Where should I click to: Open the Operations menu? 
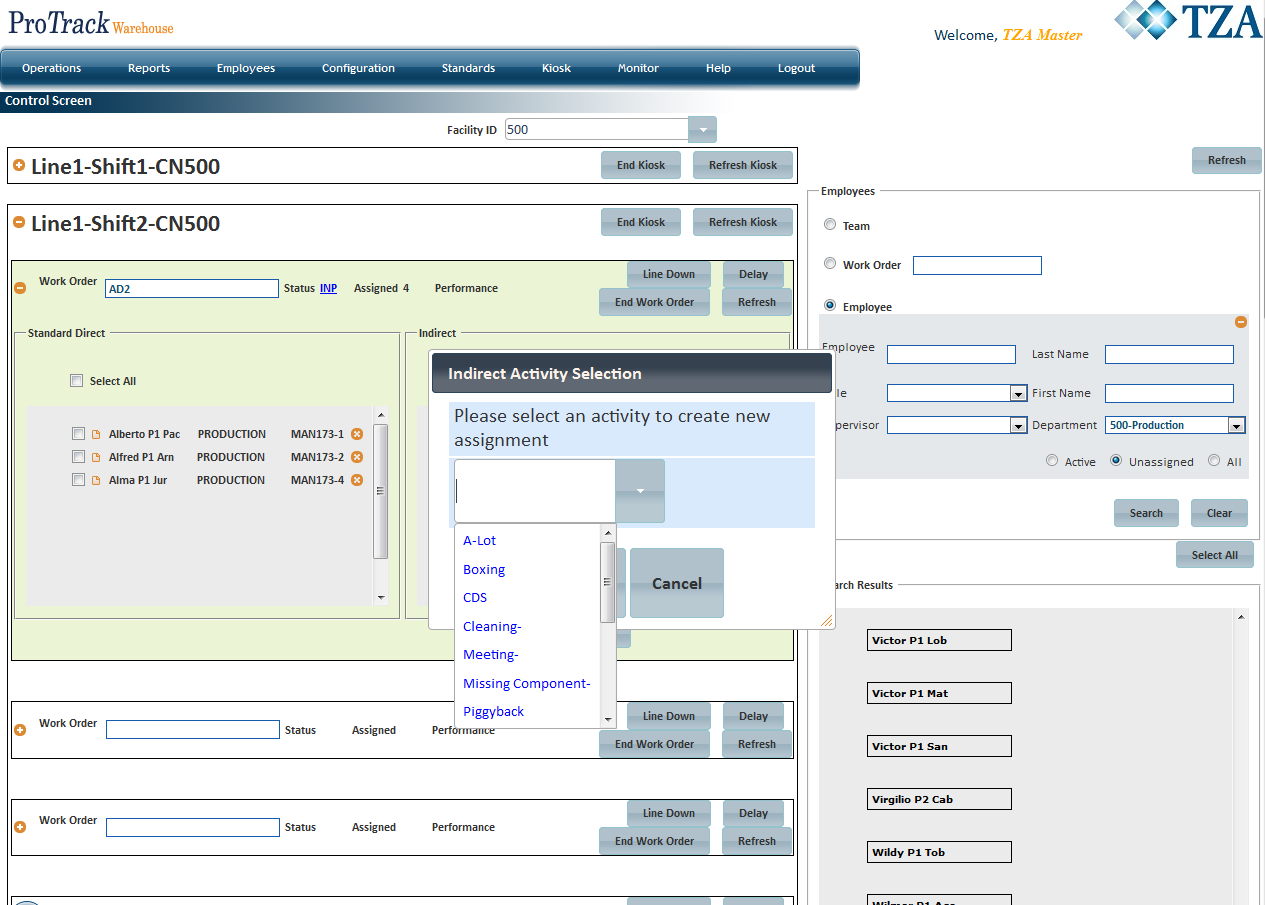coord(52,68)
